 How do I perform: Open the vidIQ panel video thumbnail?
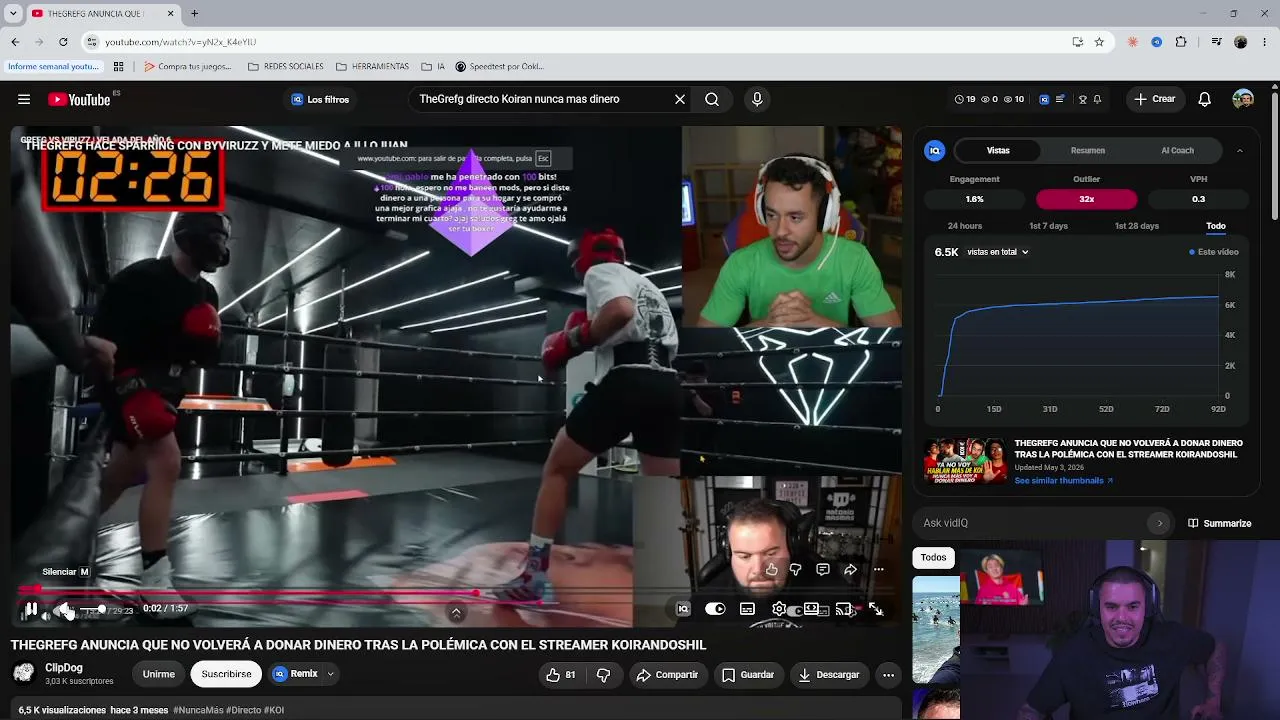click(966, 461)
